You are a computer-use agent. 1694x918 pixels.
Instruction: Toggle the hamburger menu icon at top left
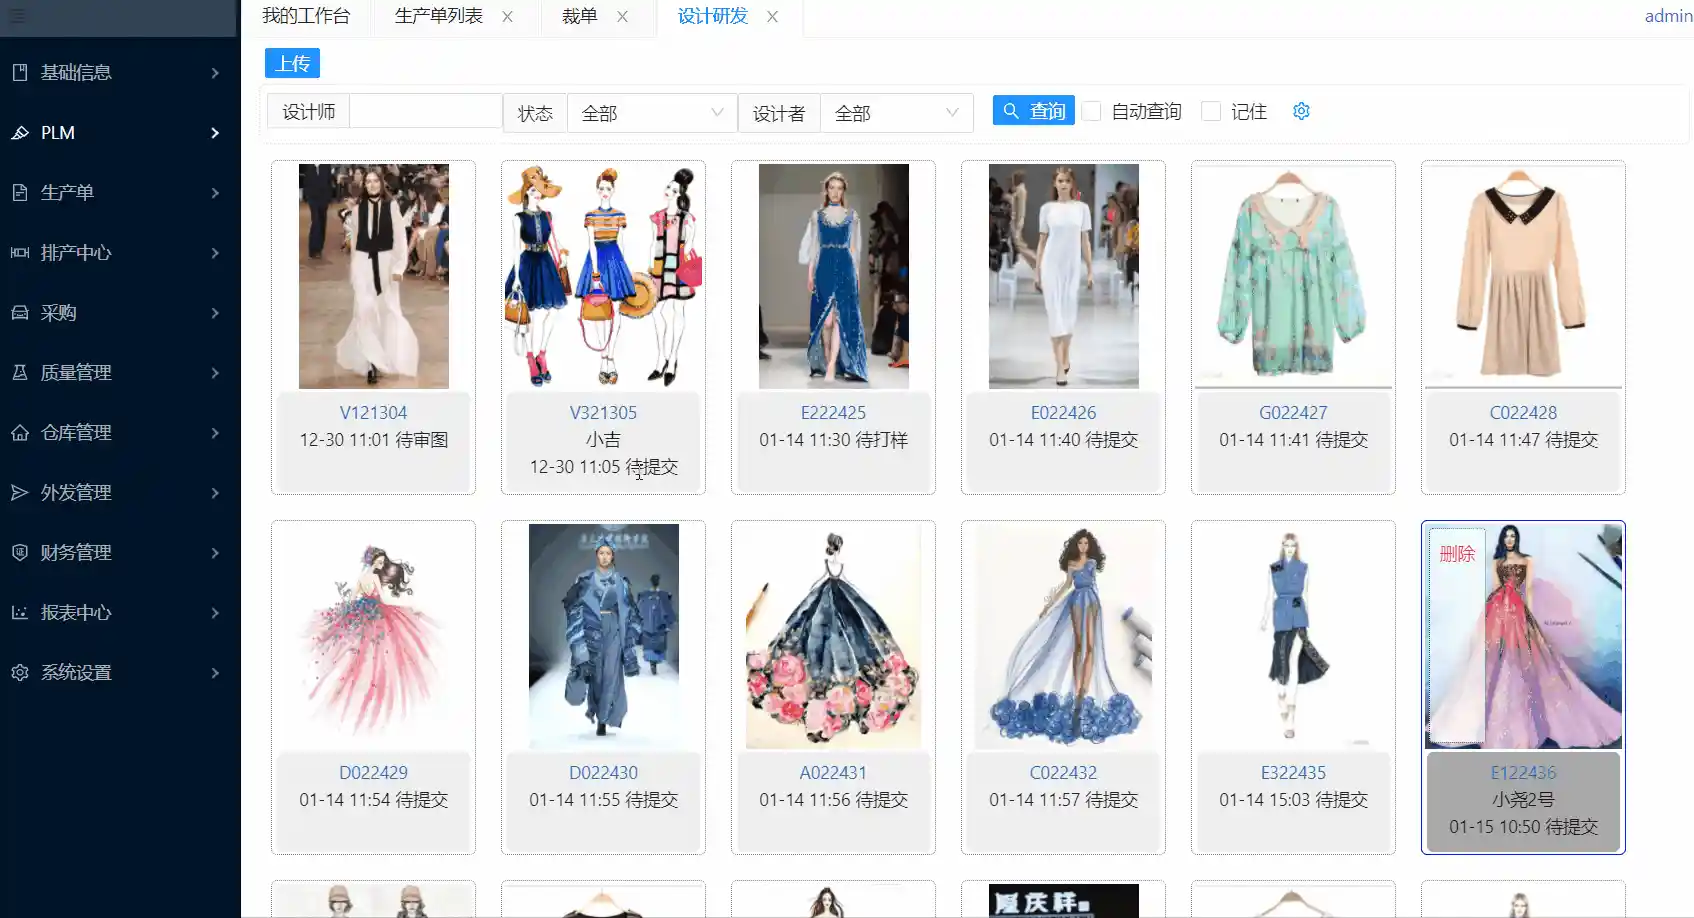tap(18, 16)
